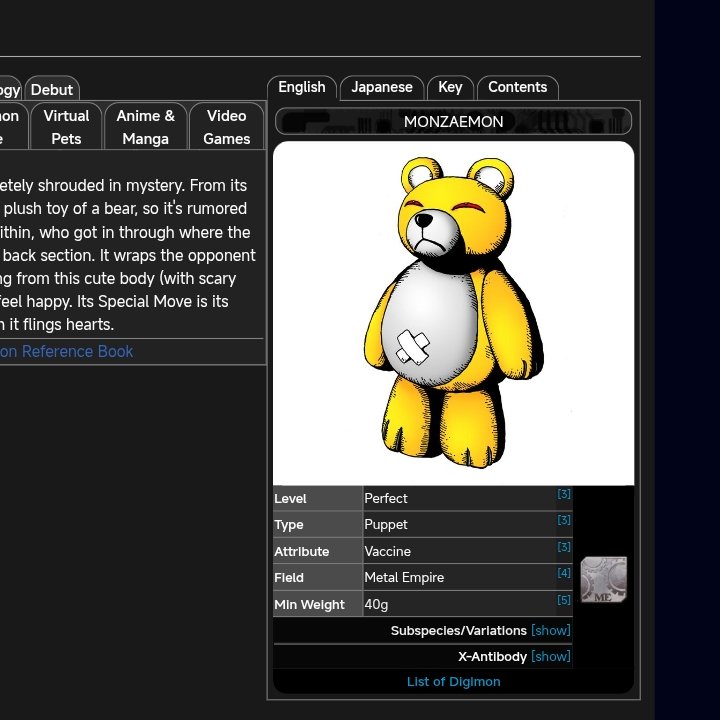Open the Metal Empire field icon
The width and height of the screenshot is (720, 720).
[603, 579]
